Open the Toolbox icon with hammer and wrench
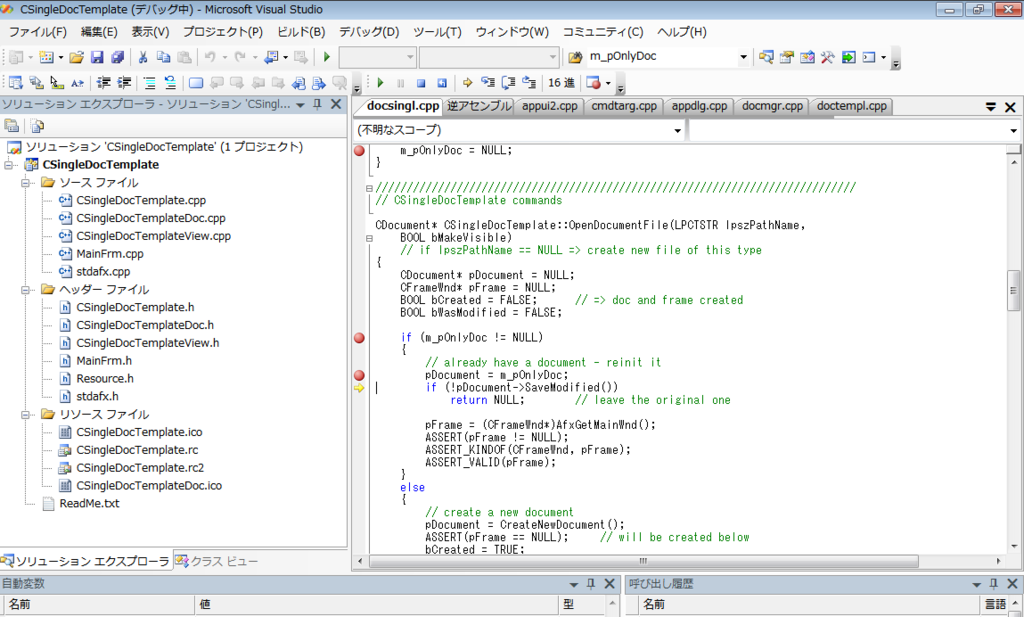The height and width of the screenshot is (617, 1024). (x=827, y=57)
